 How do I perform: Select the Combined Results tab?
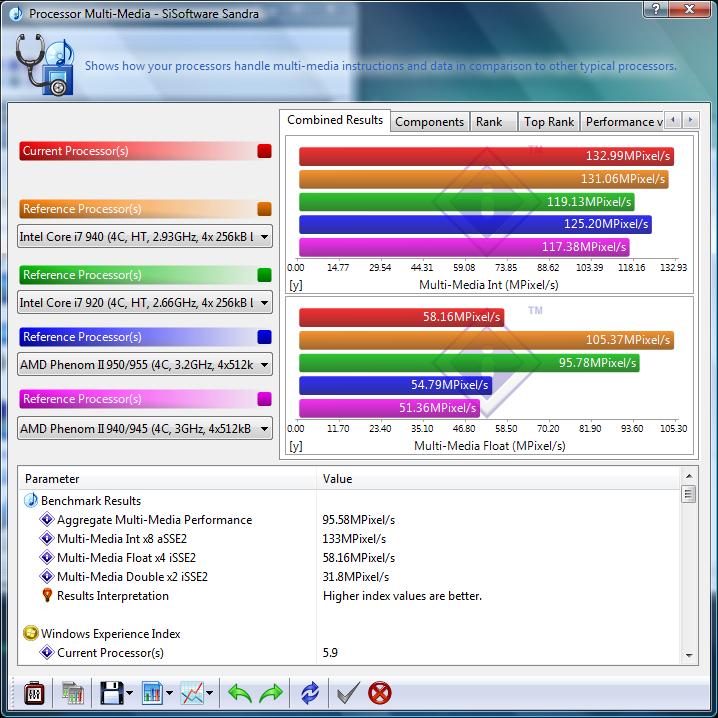tap(335, 120)
